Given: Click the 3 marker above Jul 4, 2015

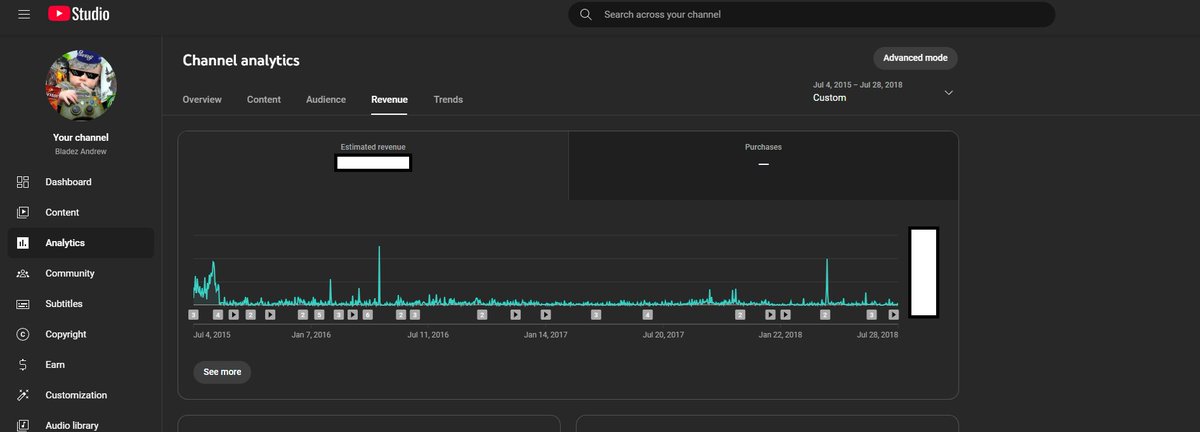Looking at the screenshot, I should point(194,314).
